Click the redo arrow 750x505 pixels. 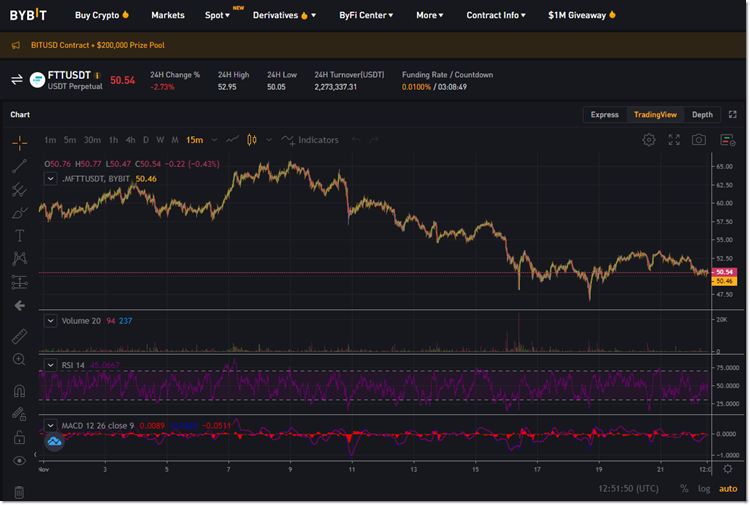pyautogui.click(x=374, y=140)
